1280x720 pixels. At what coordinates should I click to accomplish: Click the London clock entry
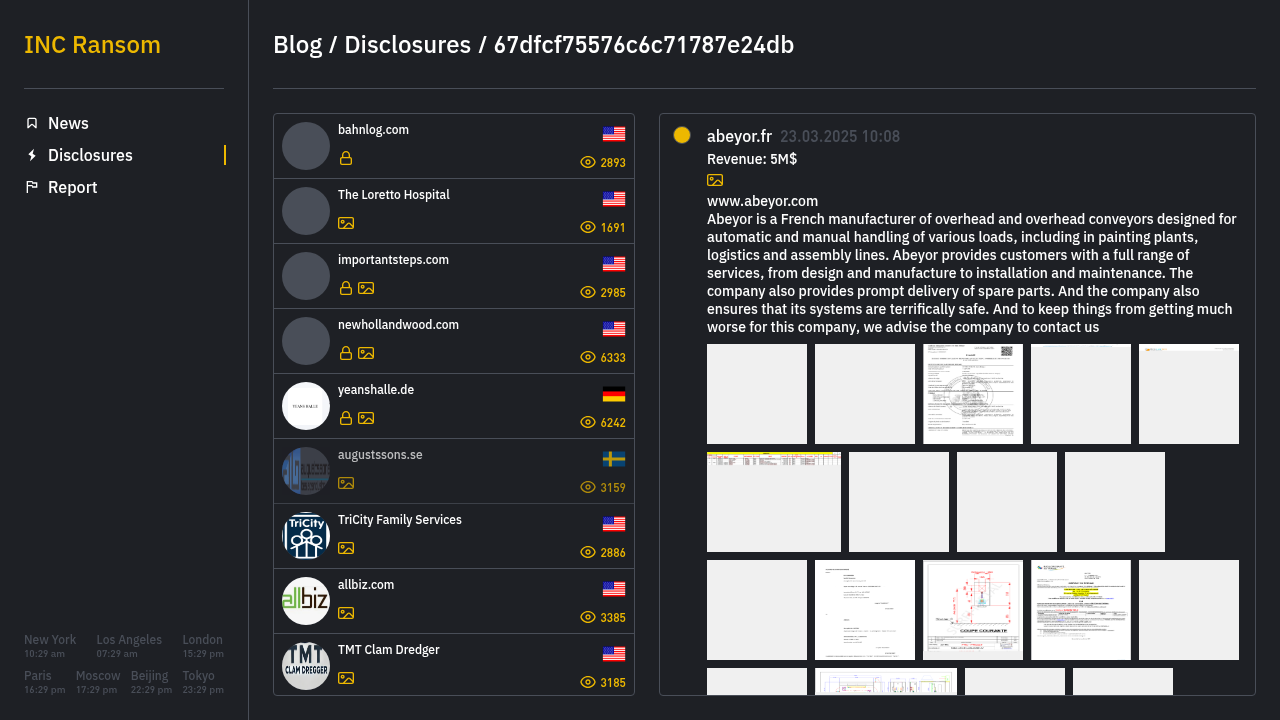coord(203,646)
